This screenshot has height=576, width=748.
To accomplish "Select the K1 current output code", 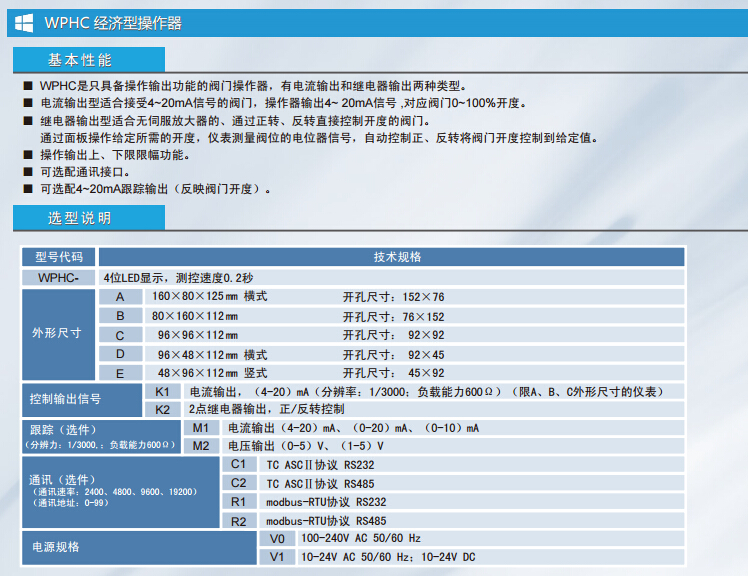I will point(163,391).
